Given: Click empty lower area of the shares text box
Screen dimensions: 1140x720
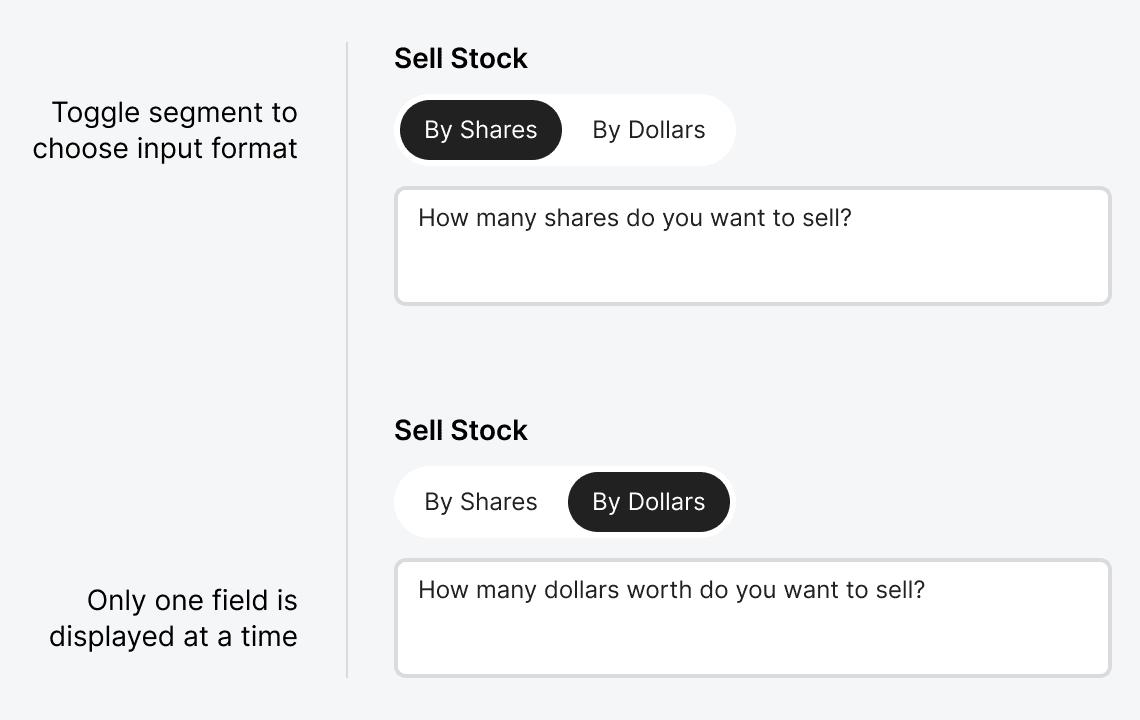Looking at the screenshot, I should (x=752, y=273).
